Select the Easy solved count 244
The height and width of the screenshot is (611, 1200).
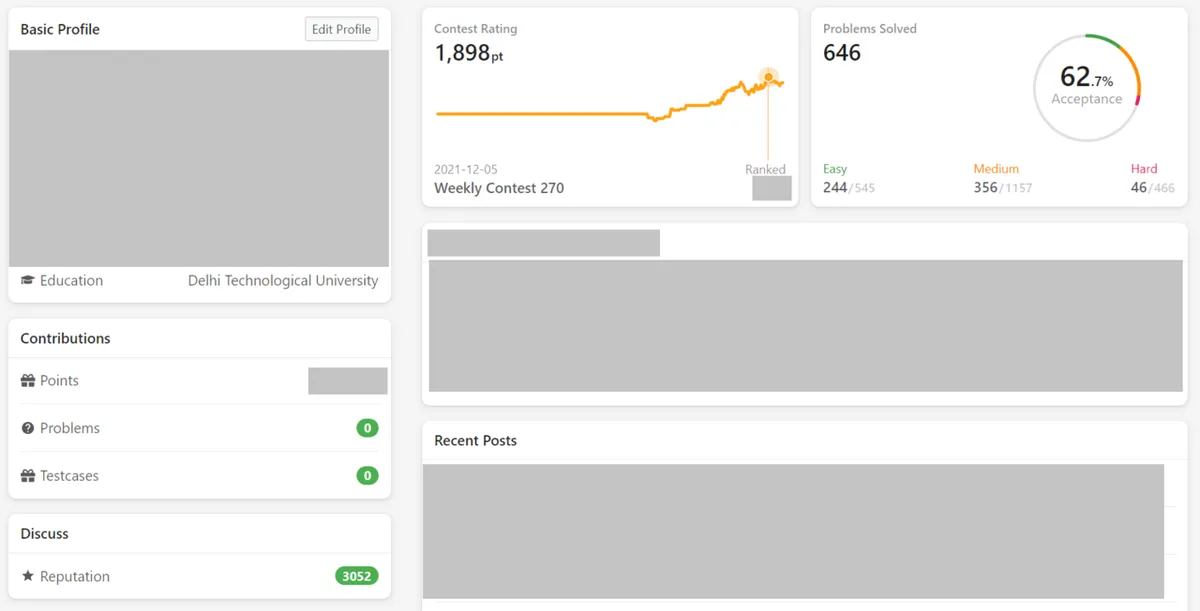click(835, 187)
